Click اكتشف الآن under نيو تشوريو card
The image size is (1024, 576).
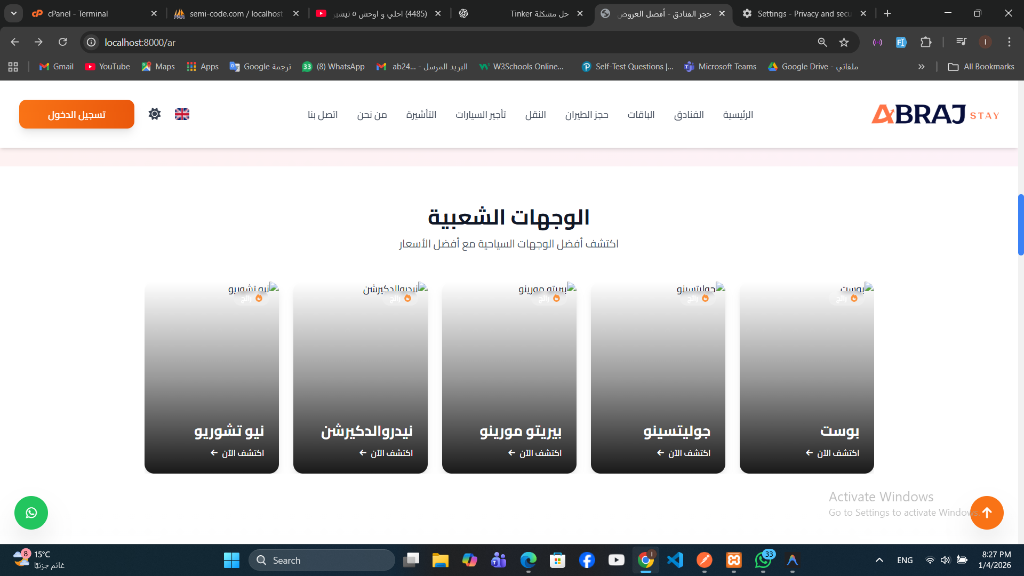(x=236, y=453)
